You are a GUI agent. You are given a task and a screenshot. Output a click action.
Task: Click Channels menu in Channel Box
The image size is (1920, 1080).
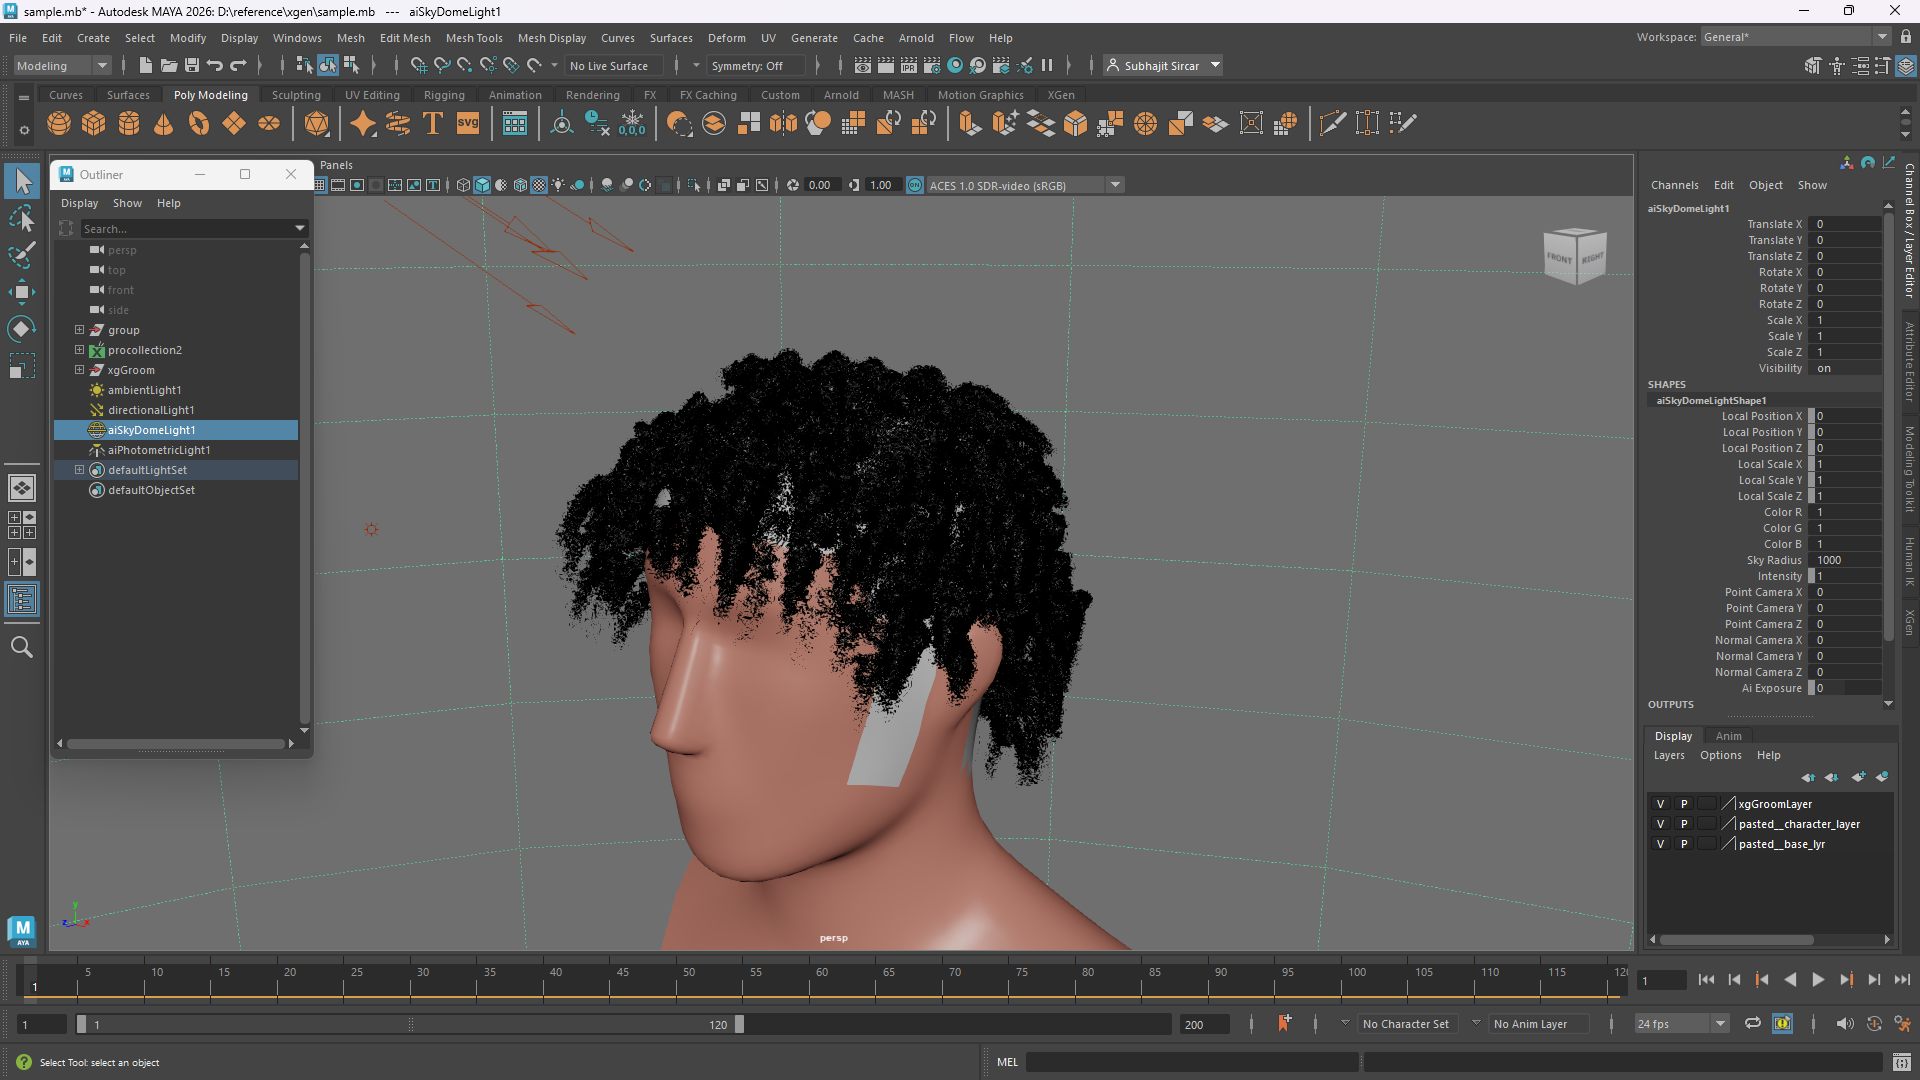[1674, 185]
